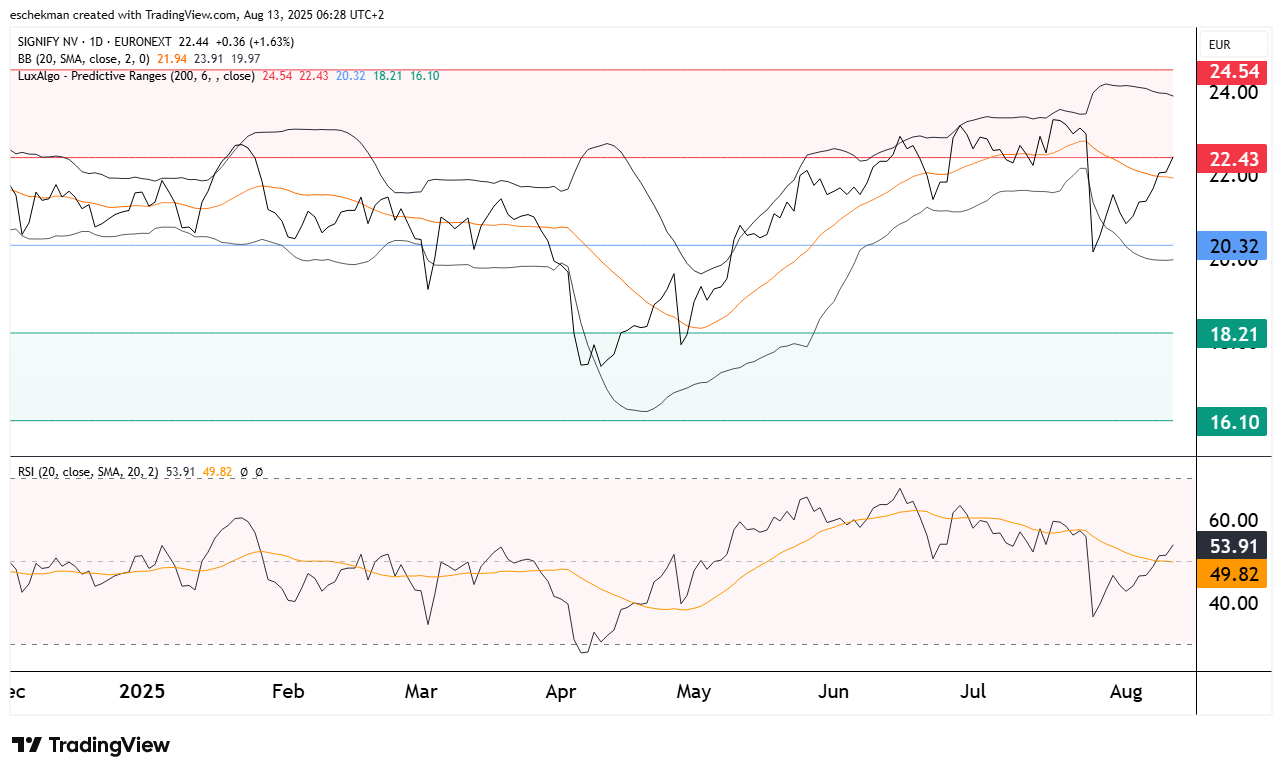Click the 2025 year label on time axis
1282x775 pixels.
tap(141, 692)
